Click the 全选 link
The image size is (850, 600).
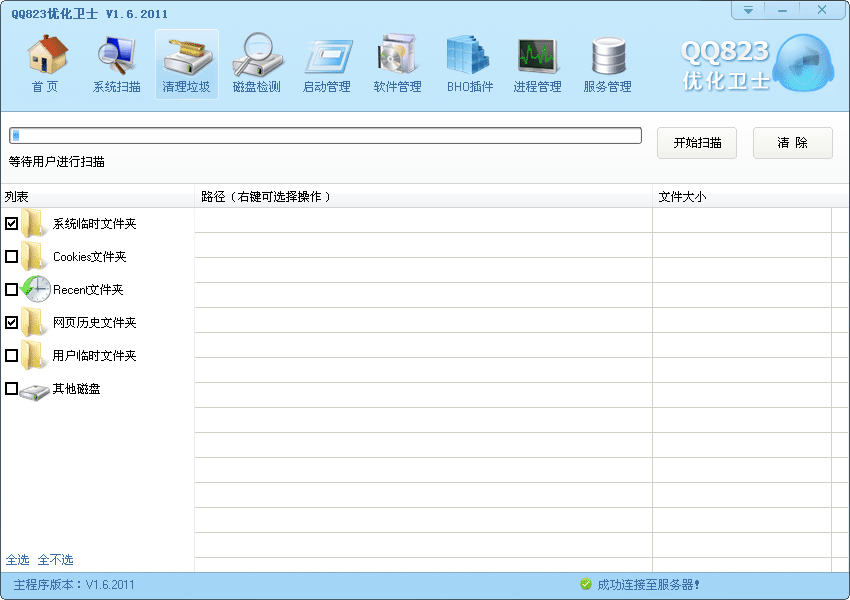tap(17, 559)
